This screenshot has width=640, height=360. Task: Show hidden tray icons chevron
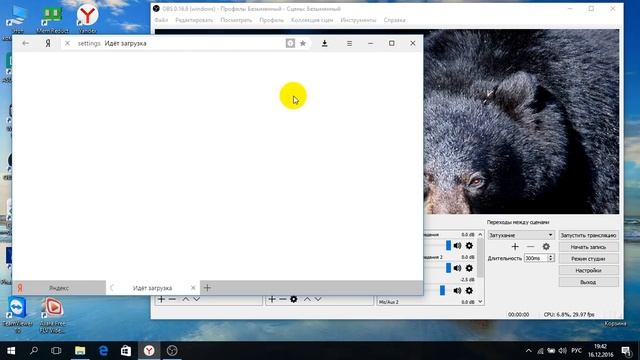[x=529, y=351]
